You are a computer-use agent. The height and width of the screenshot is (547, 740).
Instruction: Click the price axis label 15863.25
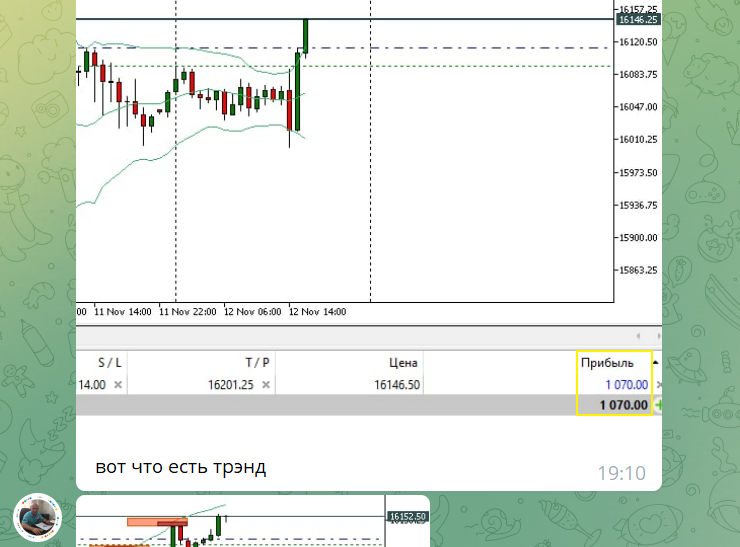638,270
